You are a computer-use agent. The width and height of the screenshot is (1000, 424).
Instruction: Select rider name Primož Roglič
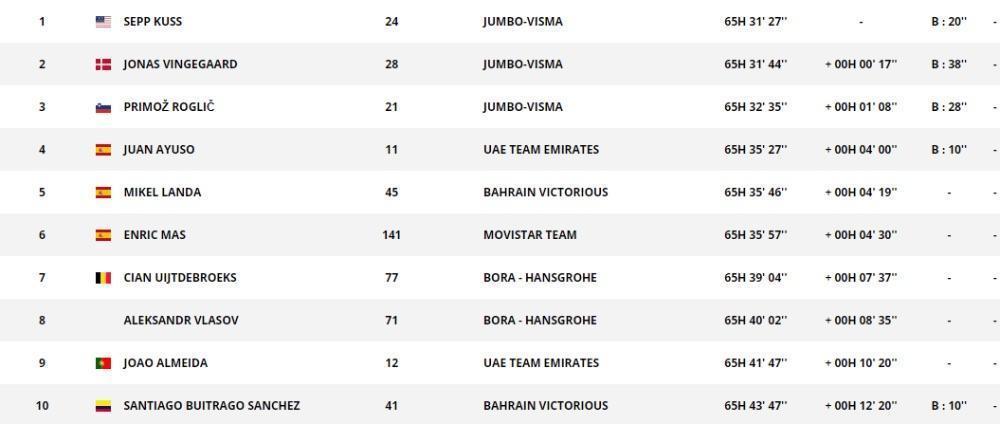pos(169,107)
